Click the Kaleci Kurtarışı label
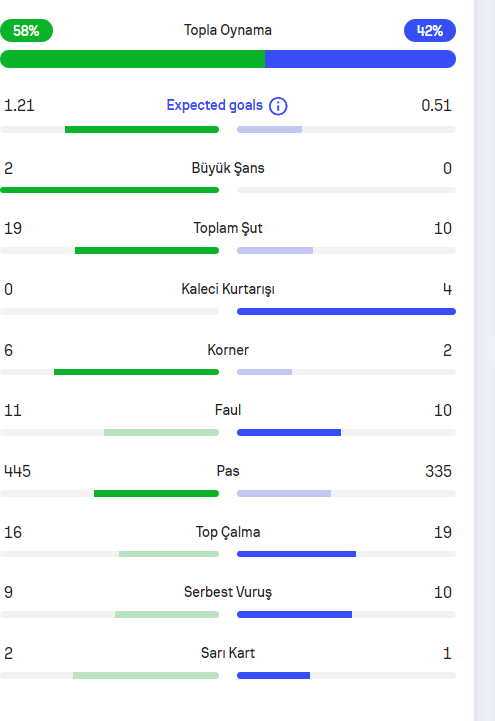Viewport: 495px width, 721px height. coord(228,289)
